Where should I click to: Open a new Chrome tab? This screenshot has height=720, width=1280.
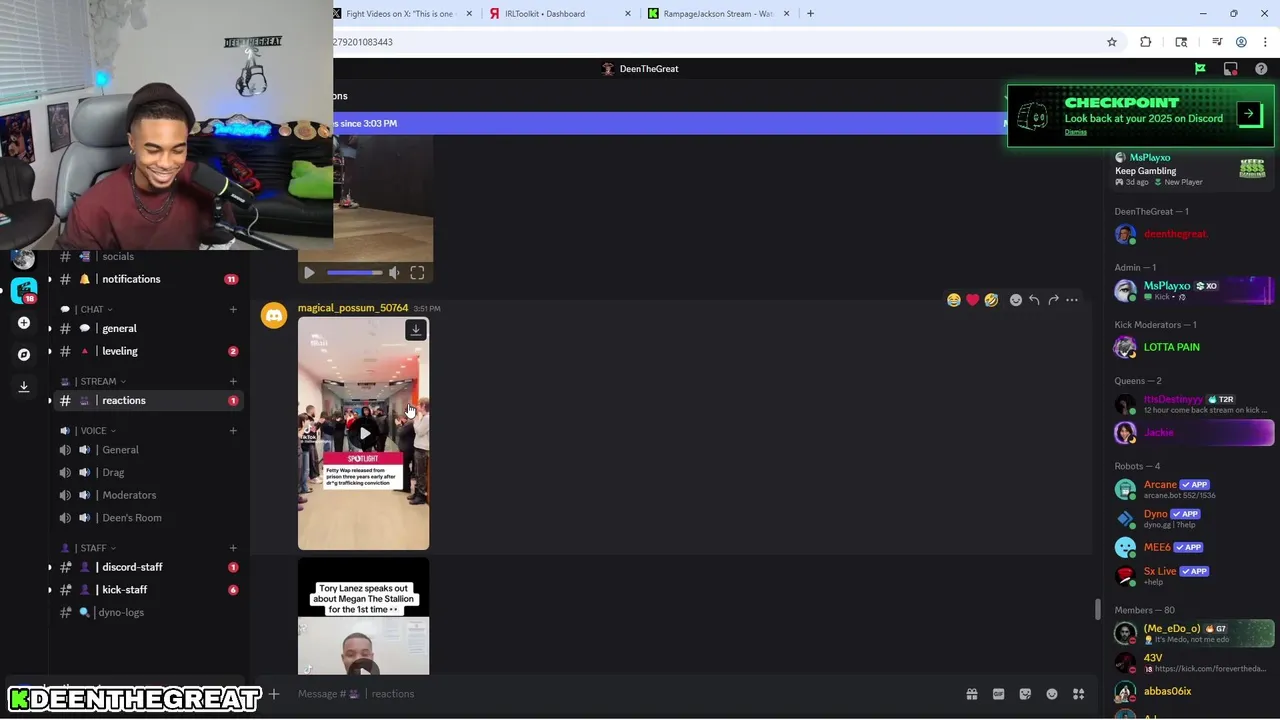click(810, 14)
